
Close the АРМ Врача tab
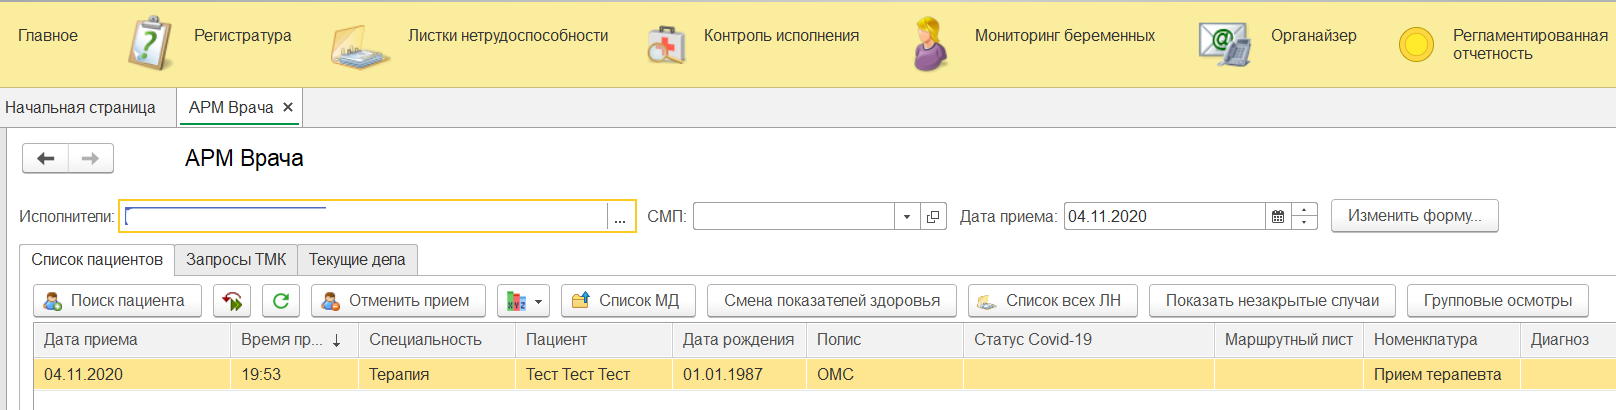pos(288,107)
